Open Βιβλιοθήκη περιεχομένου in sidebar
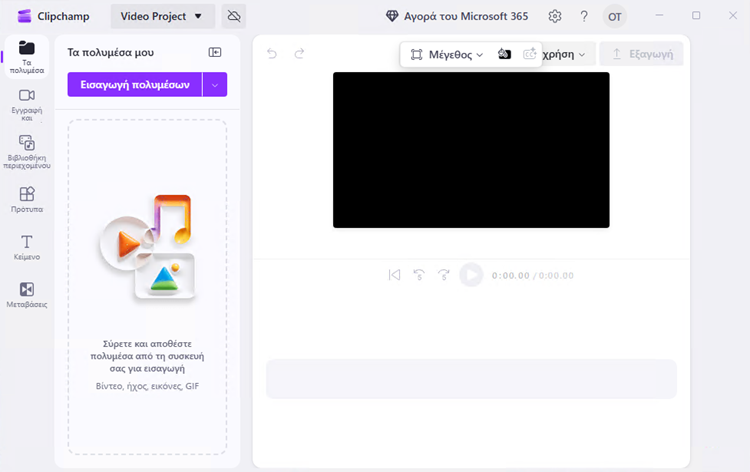 pos(27,151)
